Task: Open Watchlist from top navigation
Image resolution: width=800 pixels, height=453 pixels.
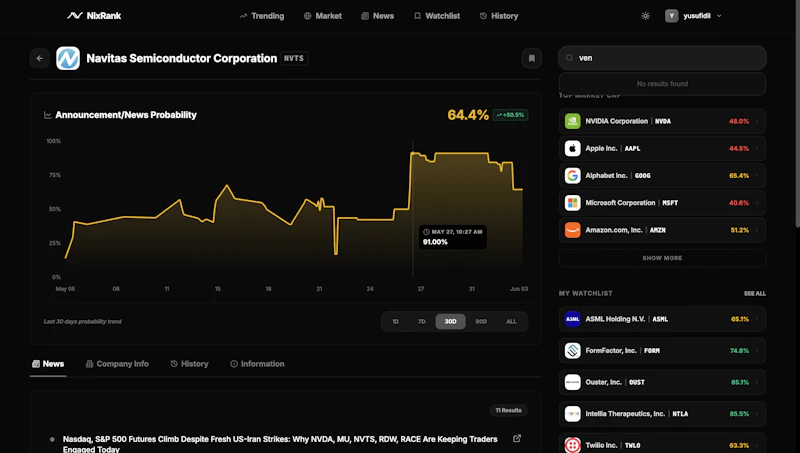Action: click(437, 16)
